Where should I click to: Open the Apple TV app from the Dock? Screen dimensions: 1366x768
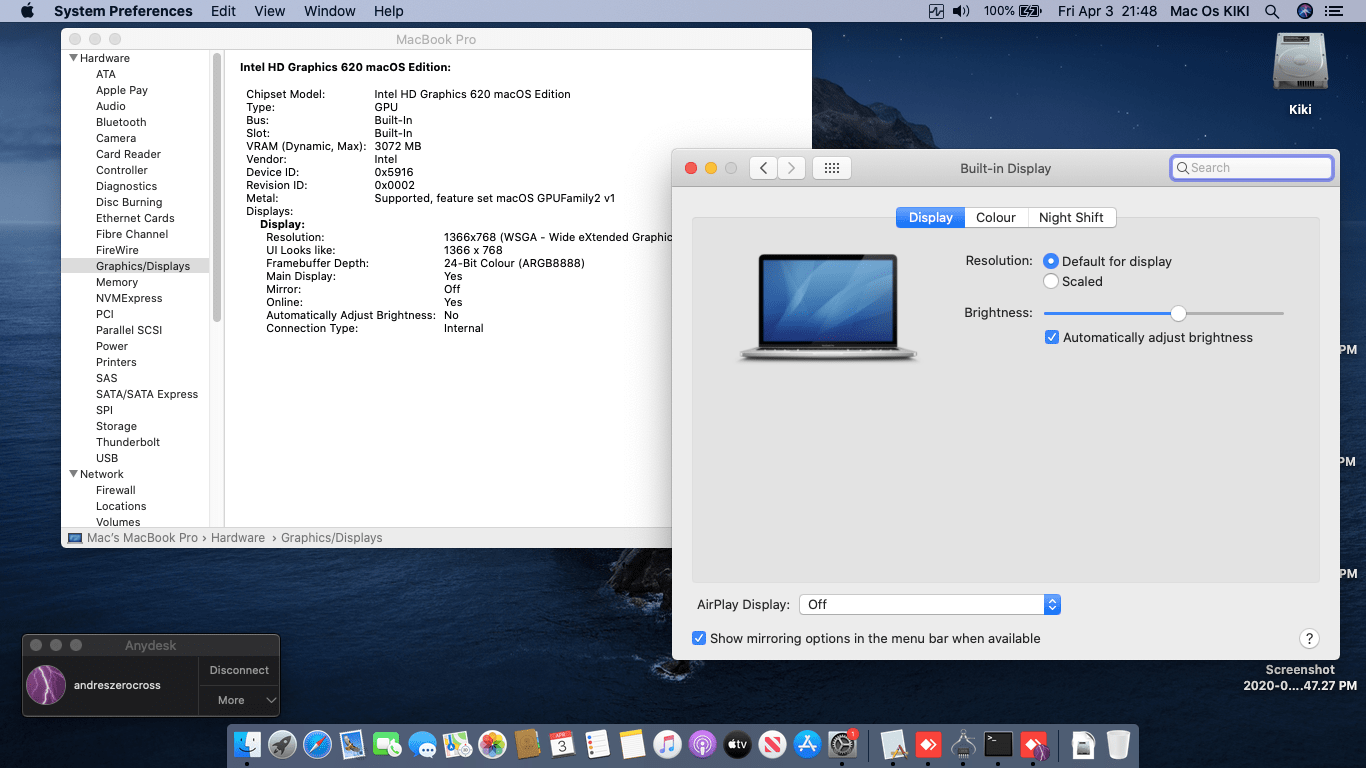(737, 745)
